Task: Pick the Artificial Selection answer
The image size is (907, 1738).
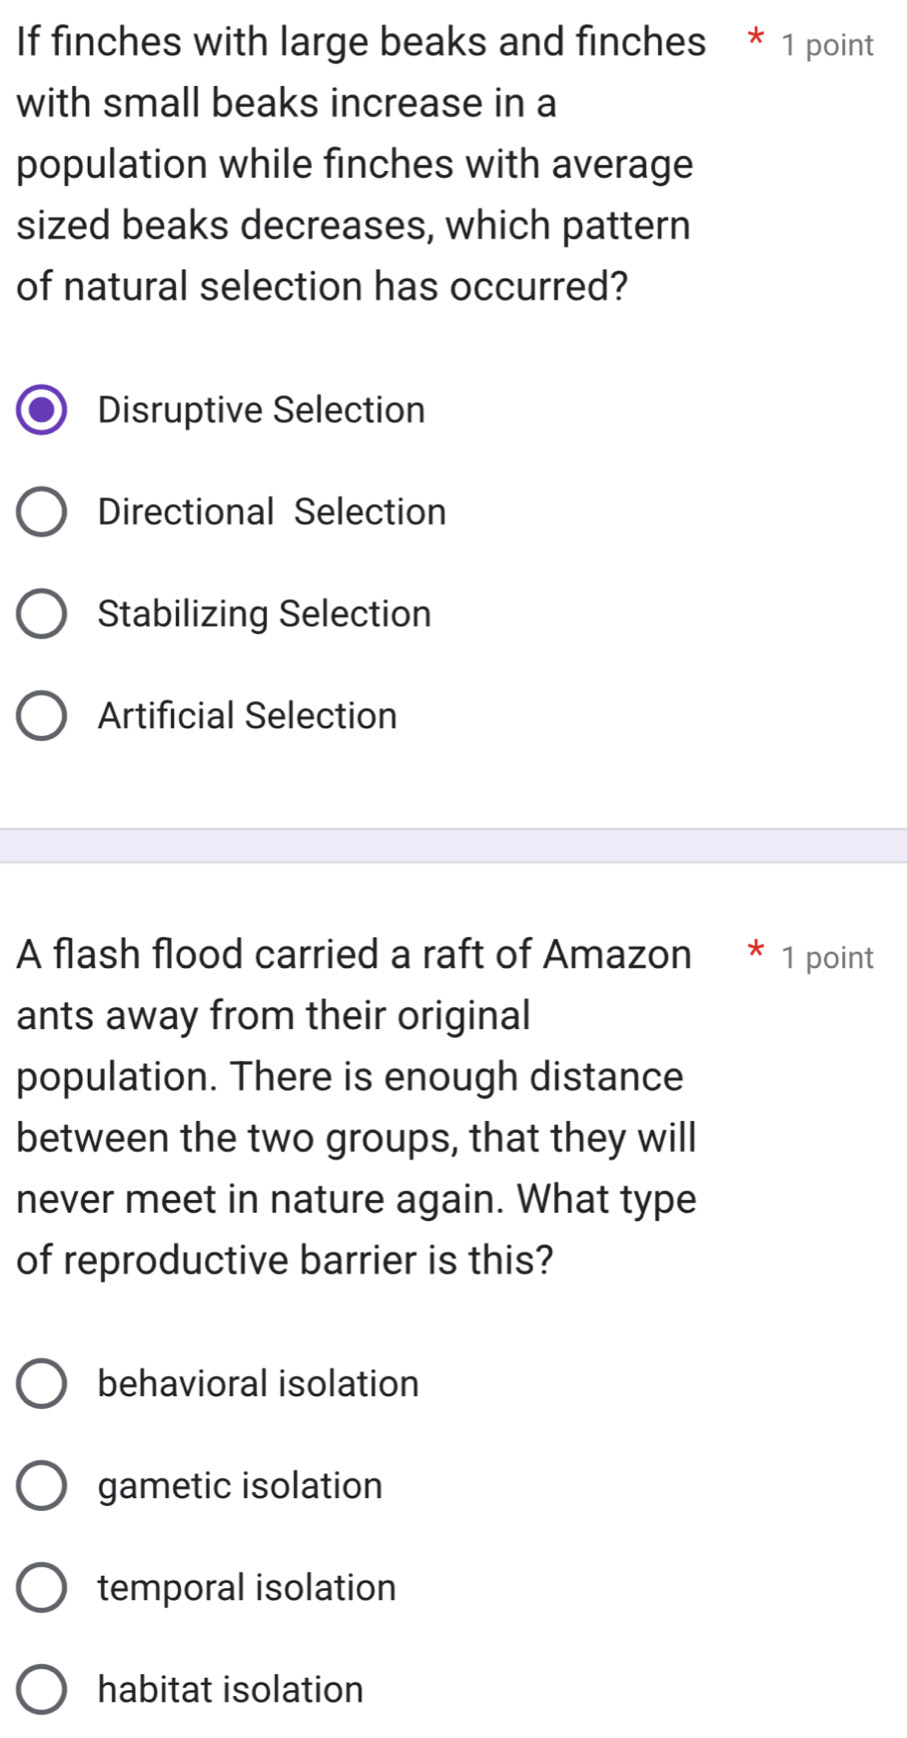Action: pos(41,716)
